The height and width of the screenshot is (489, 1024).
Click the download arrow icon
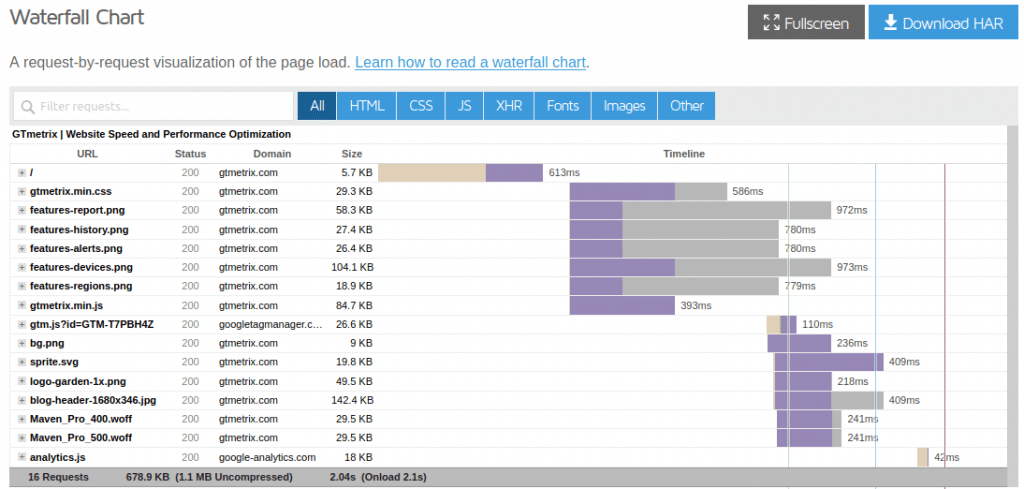tap(890, 23)
